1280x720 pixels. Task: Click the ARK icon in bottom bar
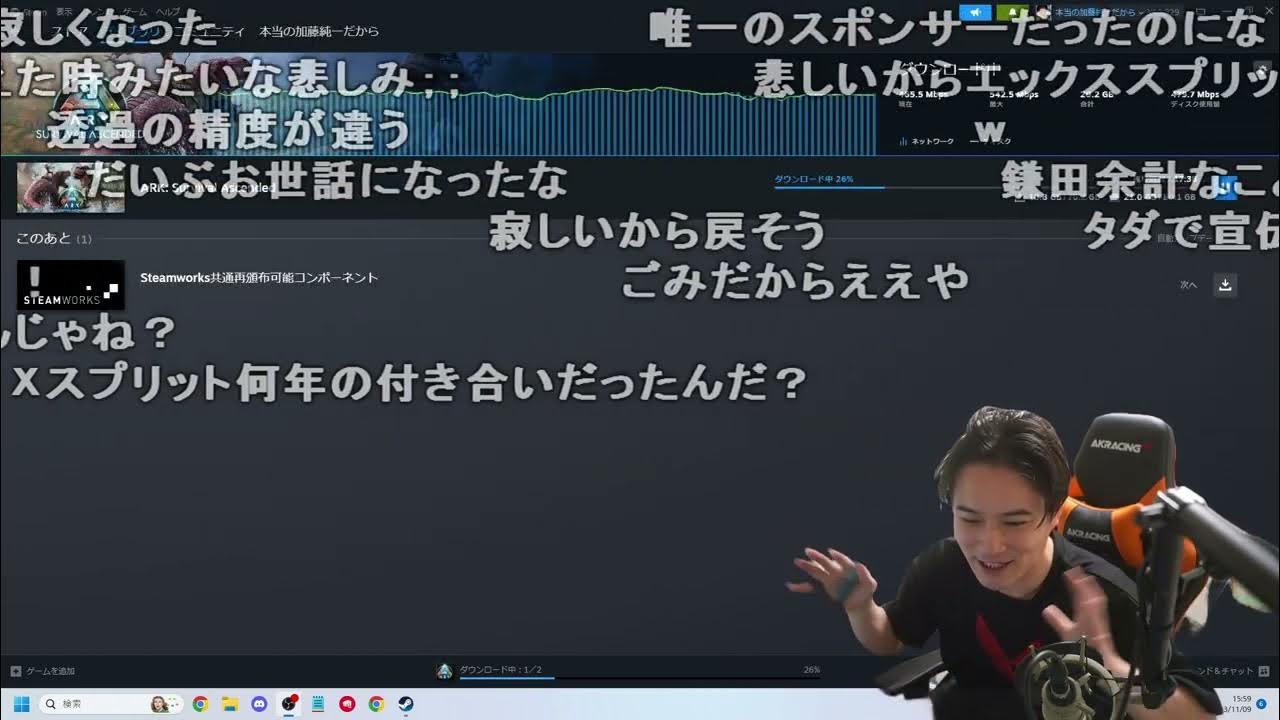[x=445, y=671]
